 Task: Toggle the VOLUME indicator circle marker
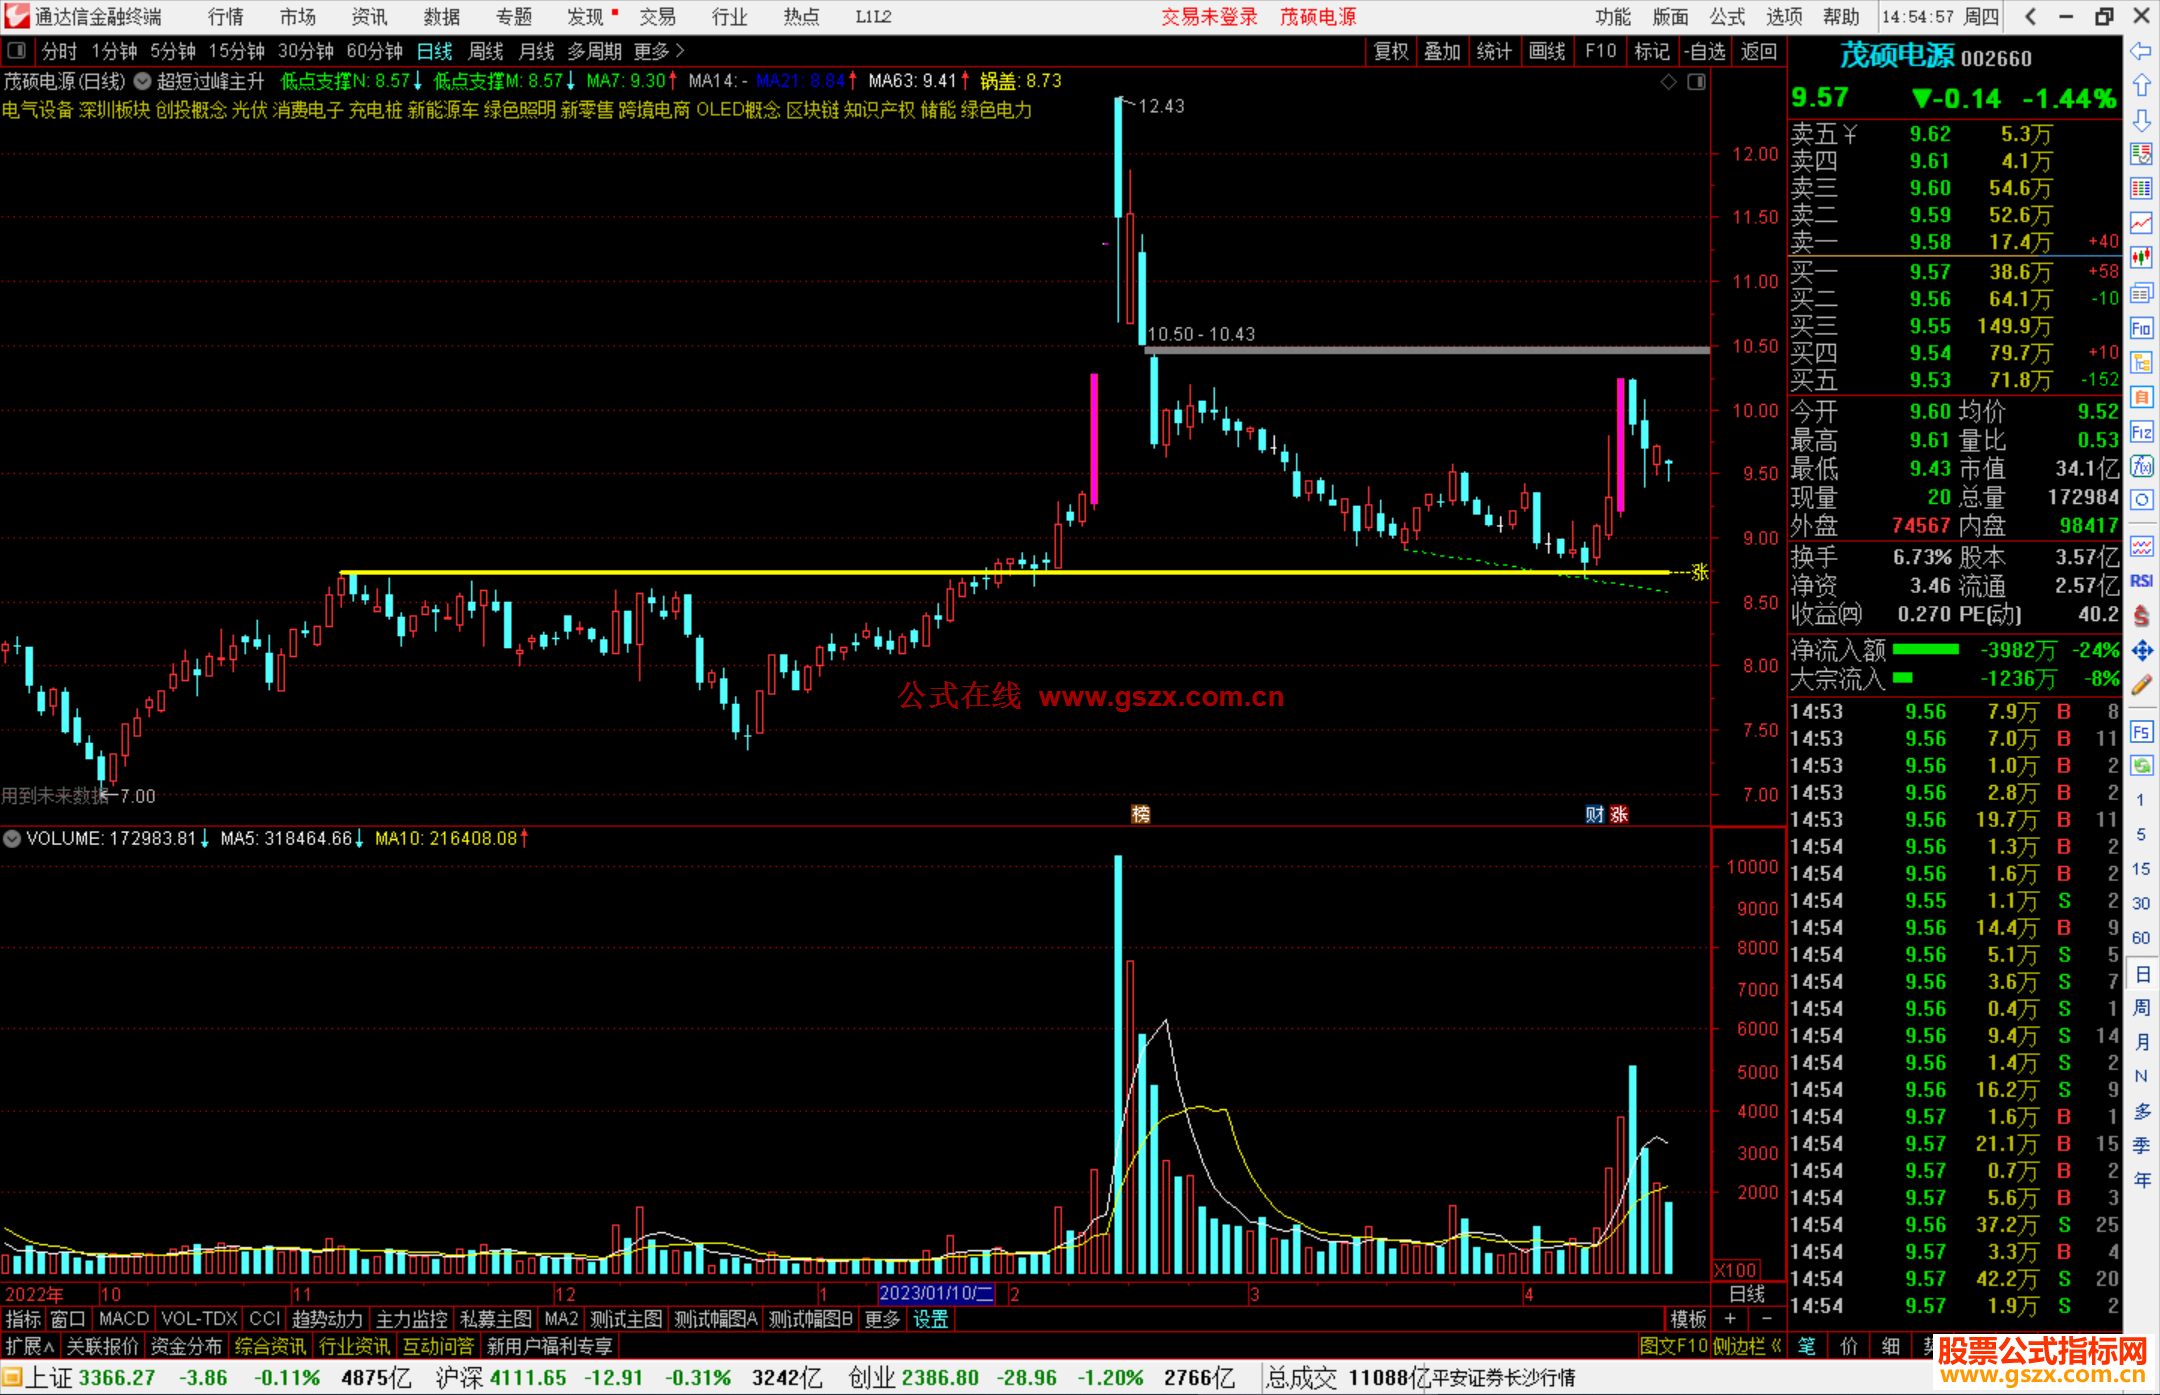[12, 838]
